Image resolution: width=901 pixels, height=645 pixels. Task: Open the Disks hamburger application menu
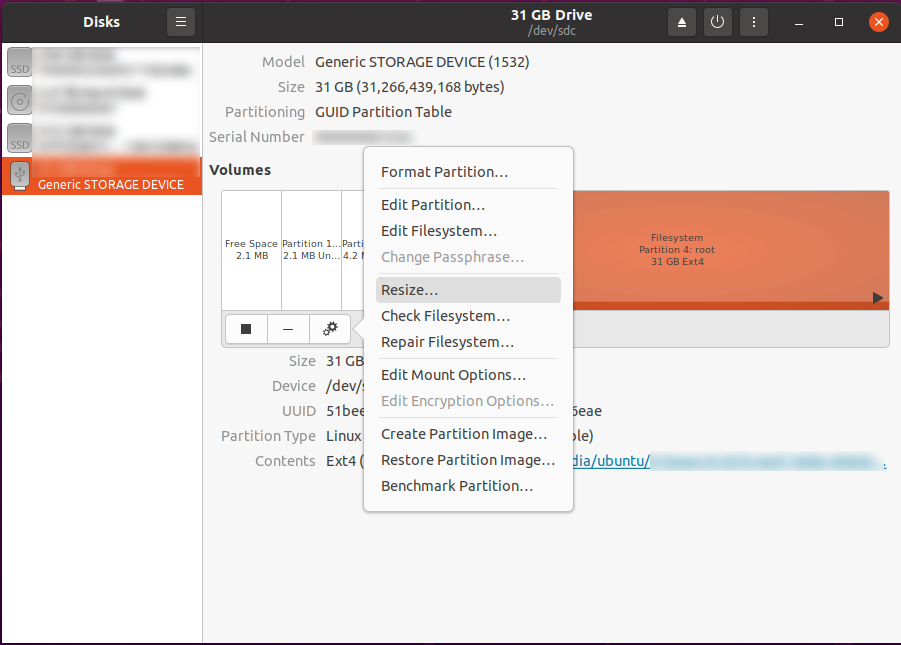(180, 22)
